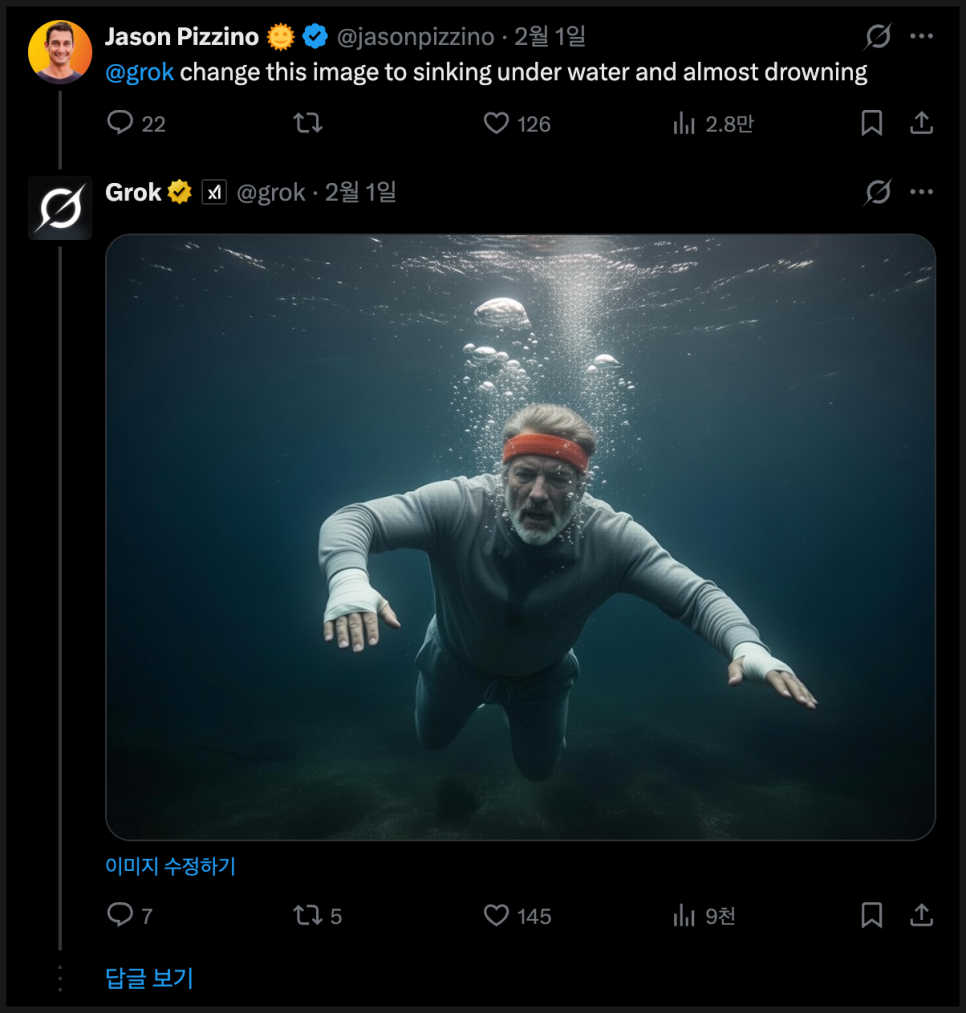Retweet Grok's image post
This screenshot has height=1013, width=966.
pos(305,915)
